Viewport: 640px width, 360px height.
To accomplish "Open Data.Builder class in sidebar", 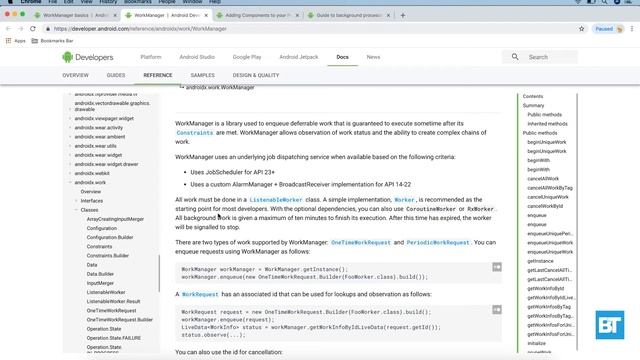I will (100, 274).
